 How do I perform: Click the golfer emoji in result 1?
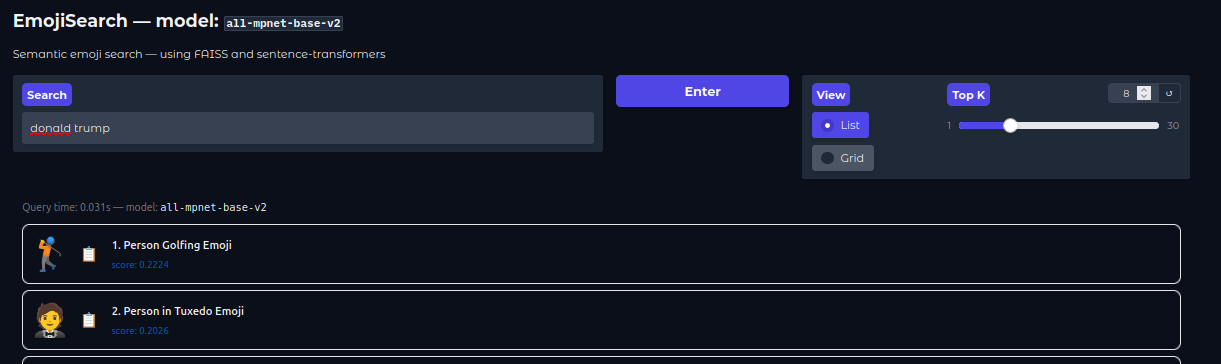(x=48, y=254)
